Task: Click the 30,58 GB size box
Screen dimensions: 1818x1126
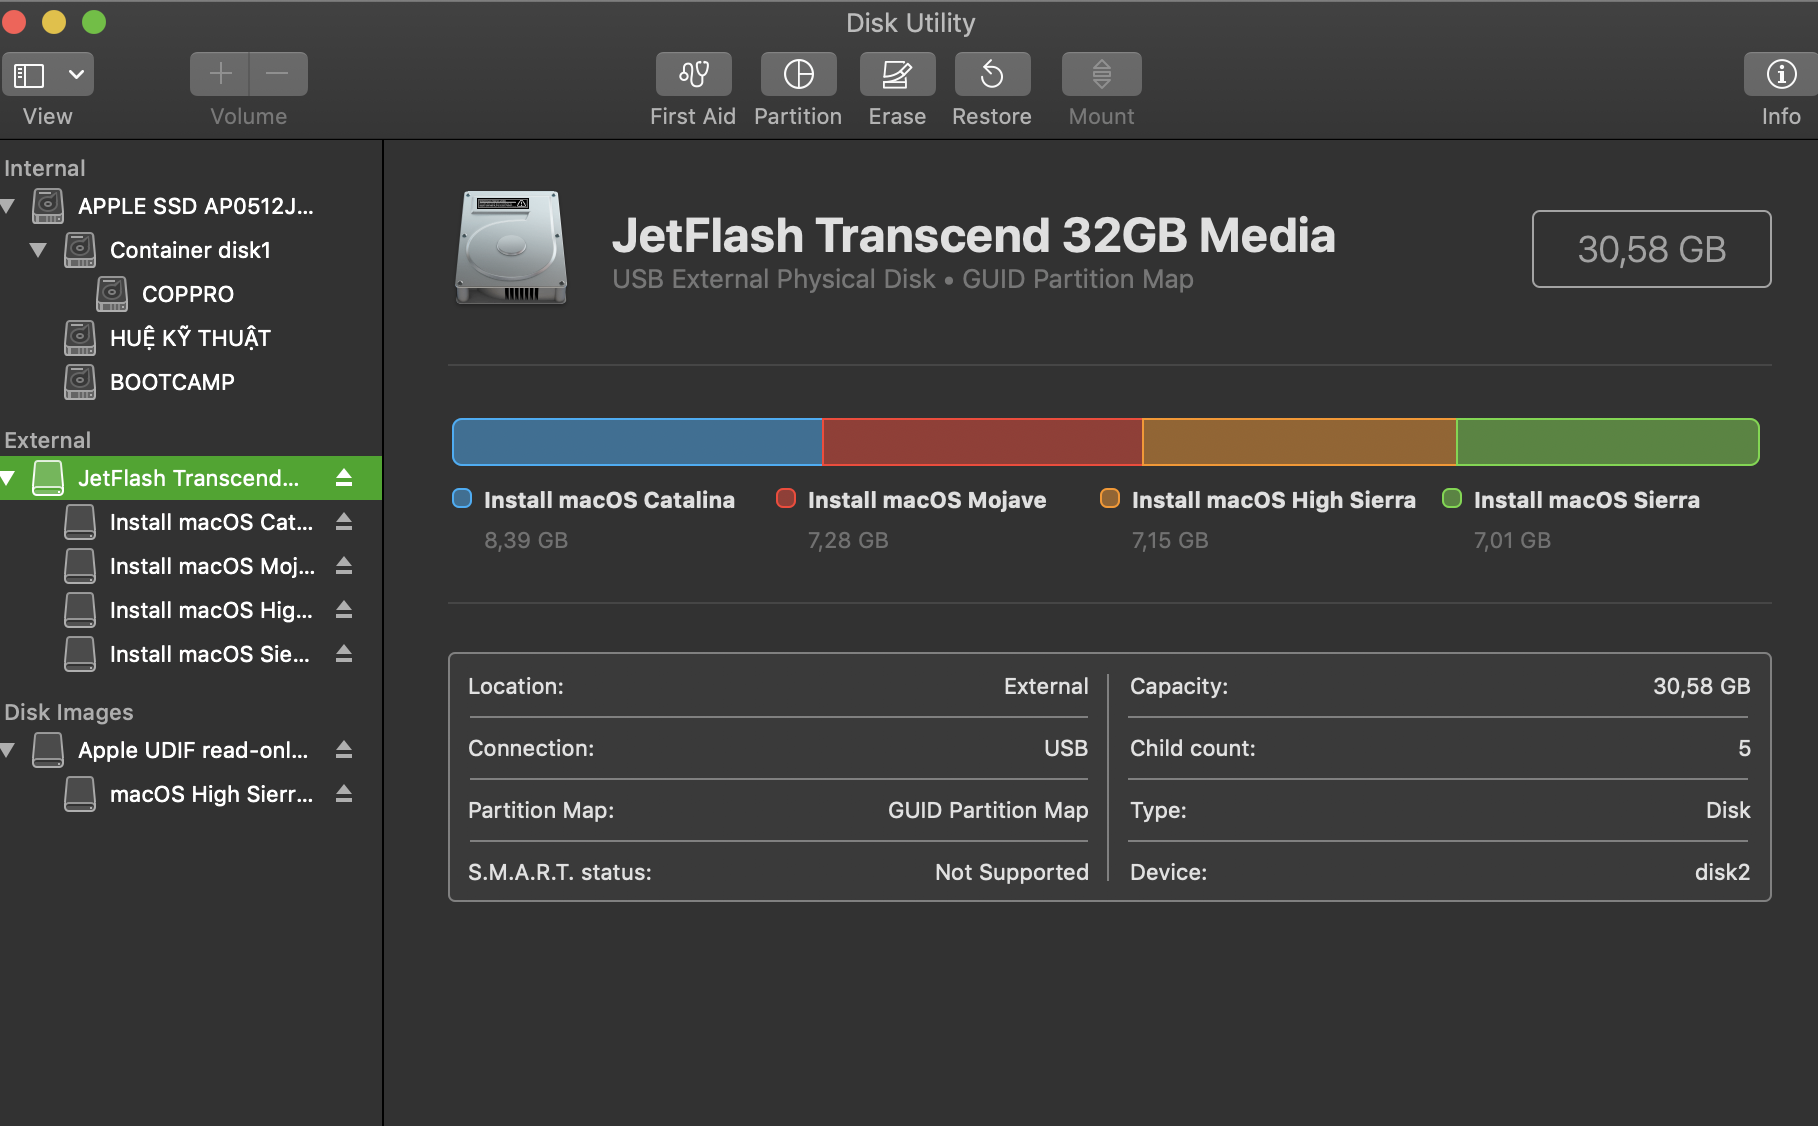Action: click(1651, 249)
